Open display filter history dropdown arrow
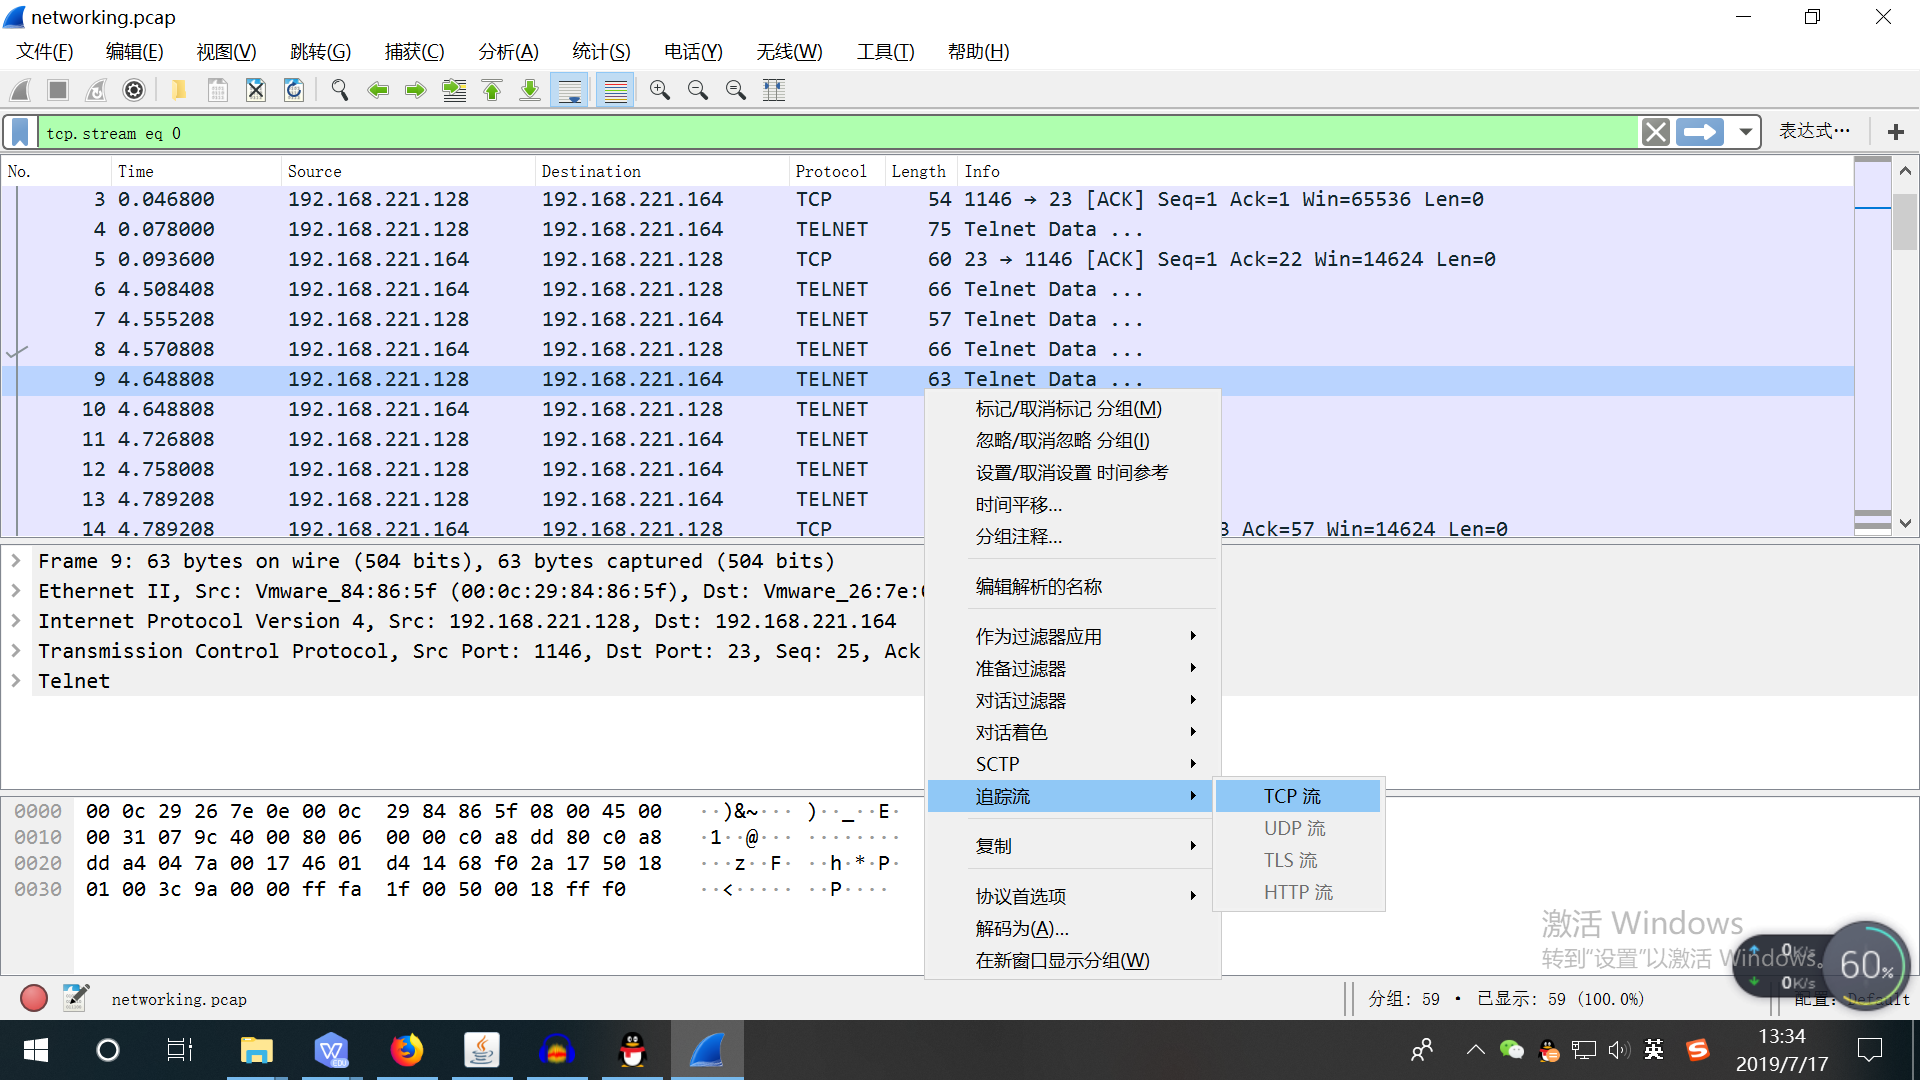 1745,132
